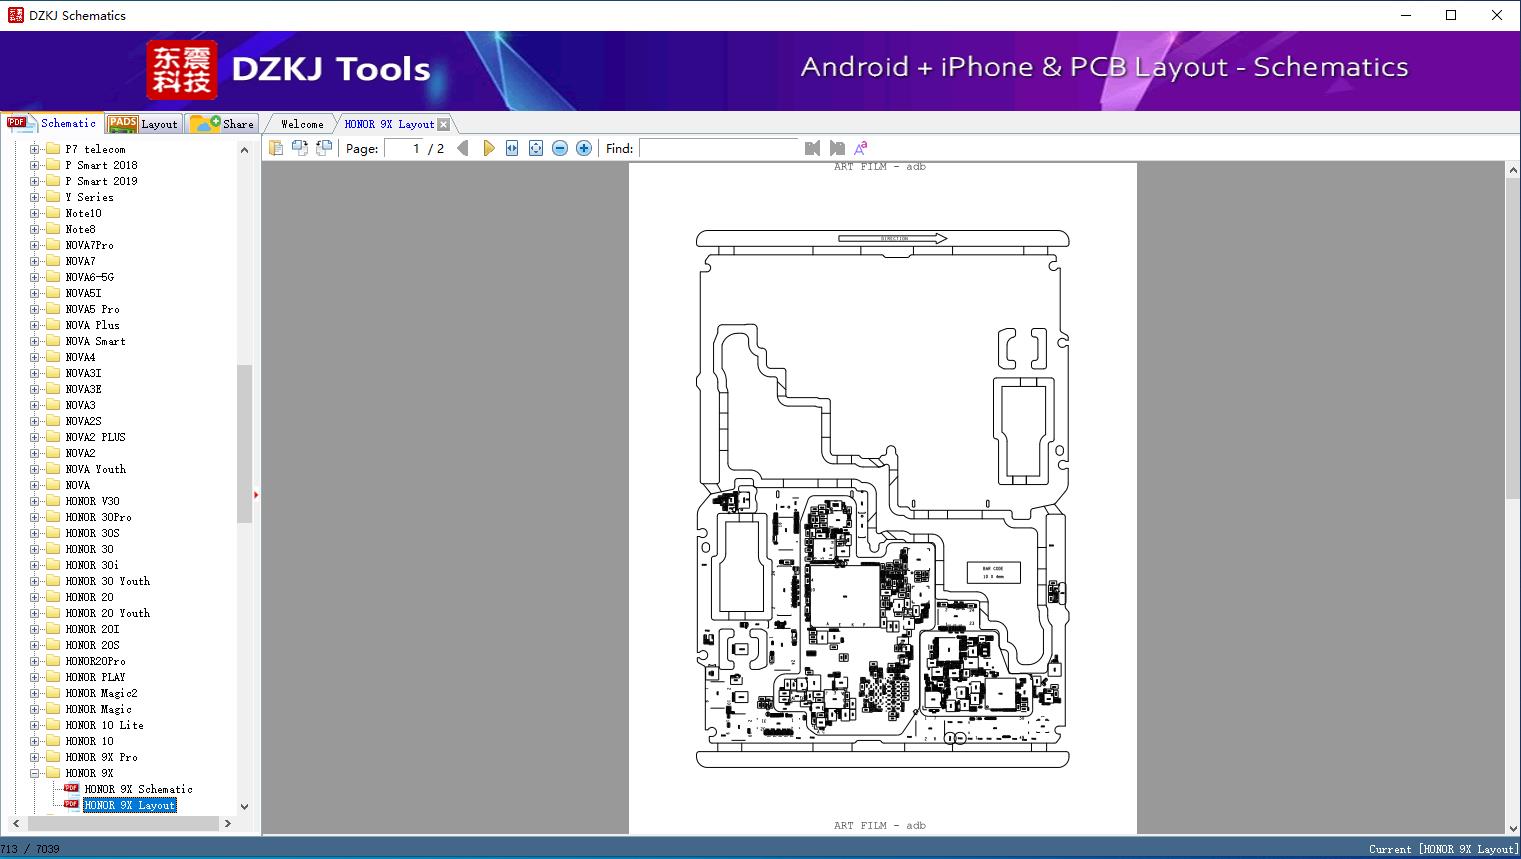The image size is (1521, 859).
Task: Zoom out with the minus icon
Action: 560,148
